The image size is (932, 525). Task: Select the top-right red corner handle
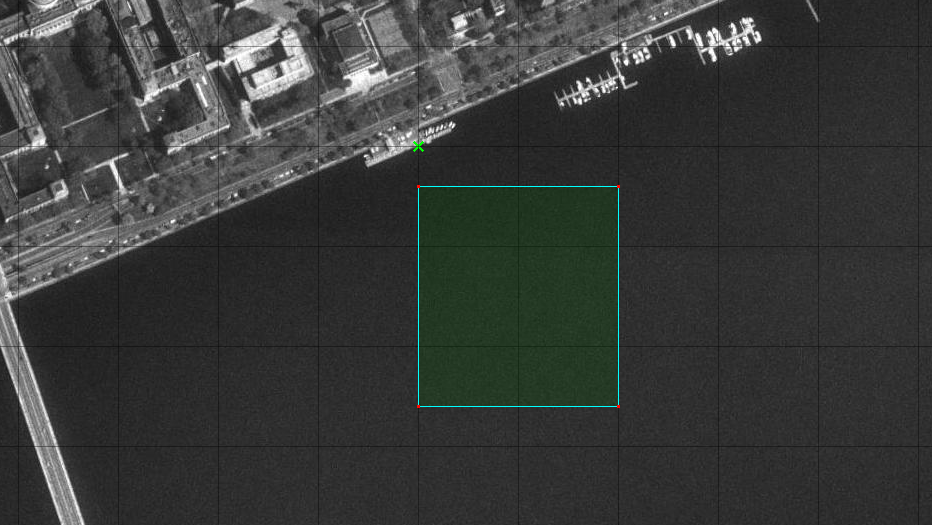pos(618,187)
